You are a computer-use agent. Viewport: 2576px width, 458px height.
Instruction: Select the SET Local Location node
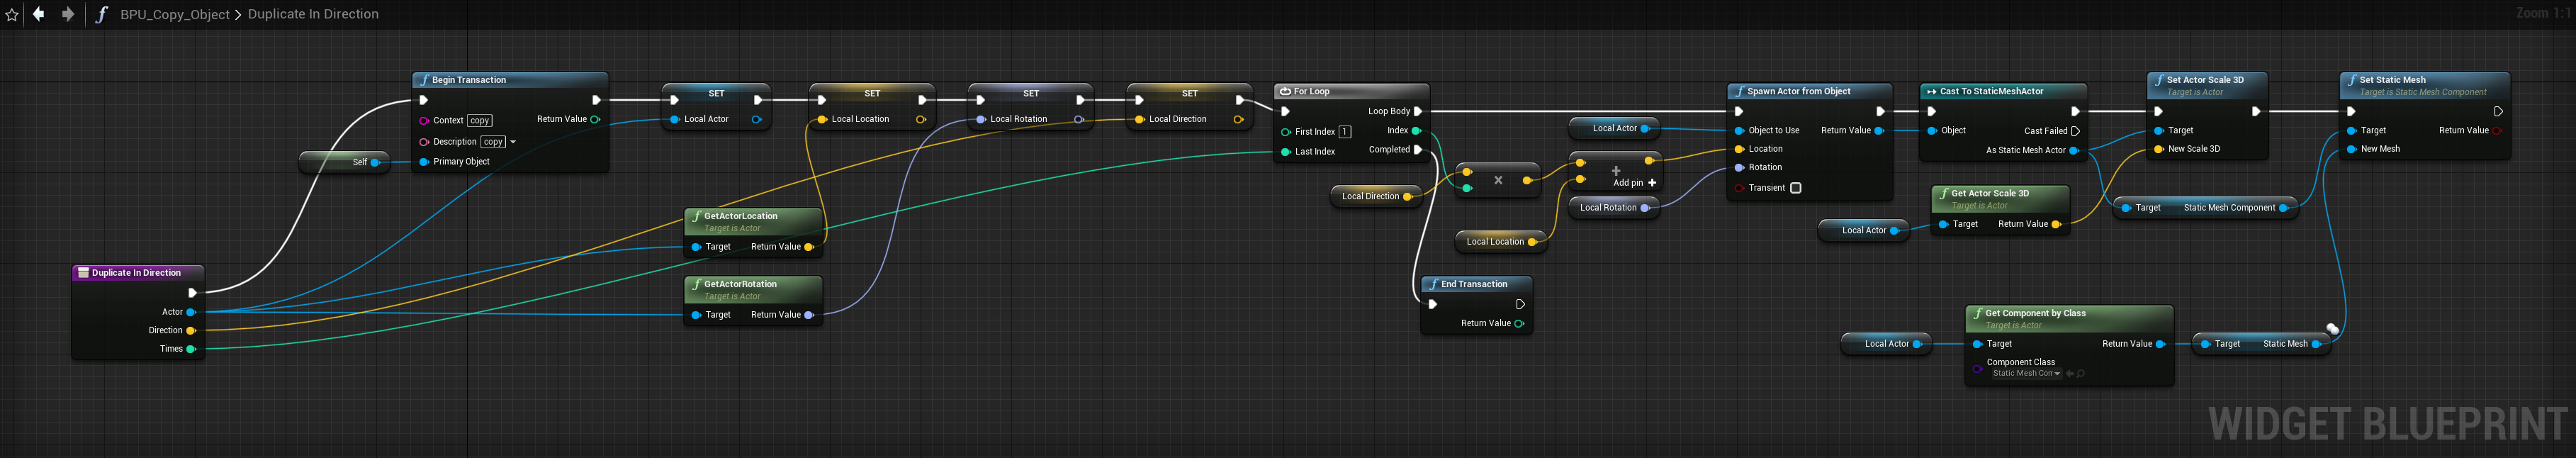coord(872,106)
